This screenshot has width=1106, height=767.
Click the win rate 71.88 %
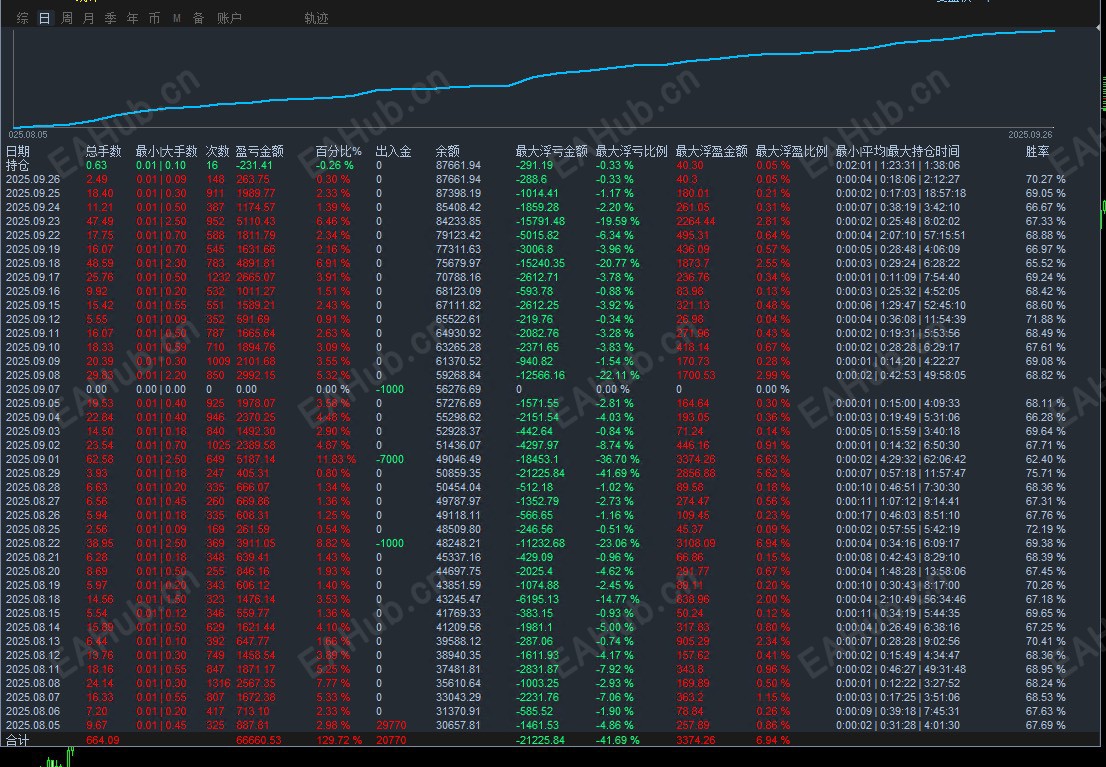(x=1045, y=319)
